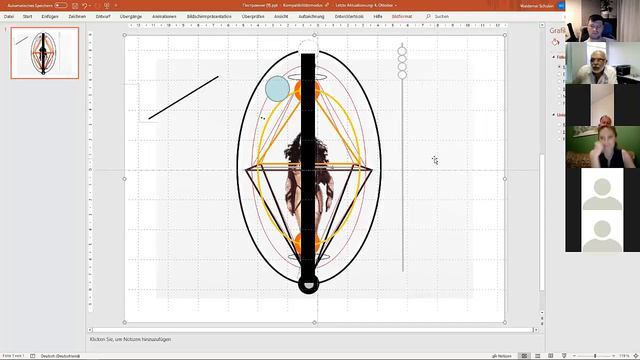The width and height of the screenshot is (640, 360).
Task: Select the top circle in the stacked circle chain
Action: click(x=402, y=51)
